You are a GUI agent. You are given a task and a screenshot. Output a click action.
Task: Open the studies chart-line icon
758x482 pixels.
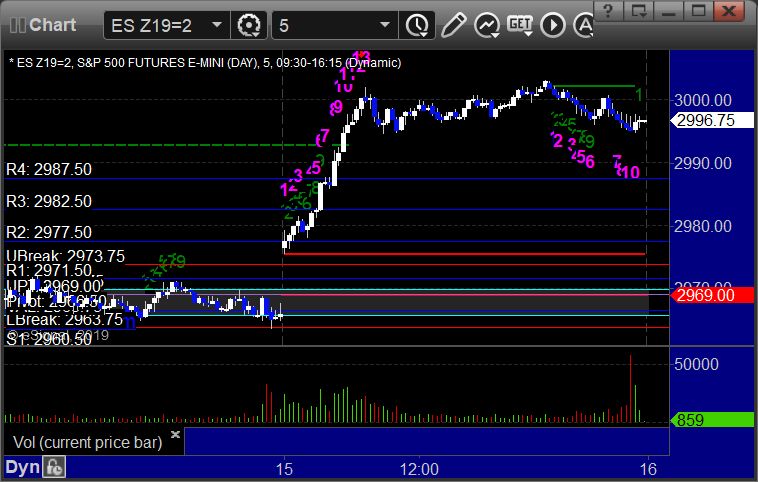[486, 25]
